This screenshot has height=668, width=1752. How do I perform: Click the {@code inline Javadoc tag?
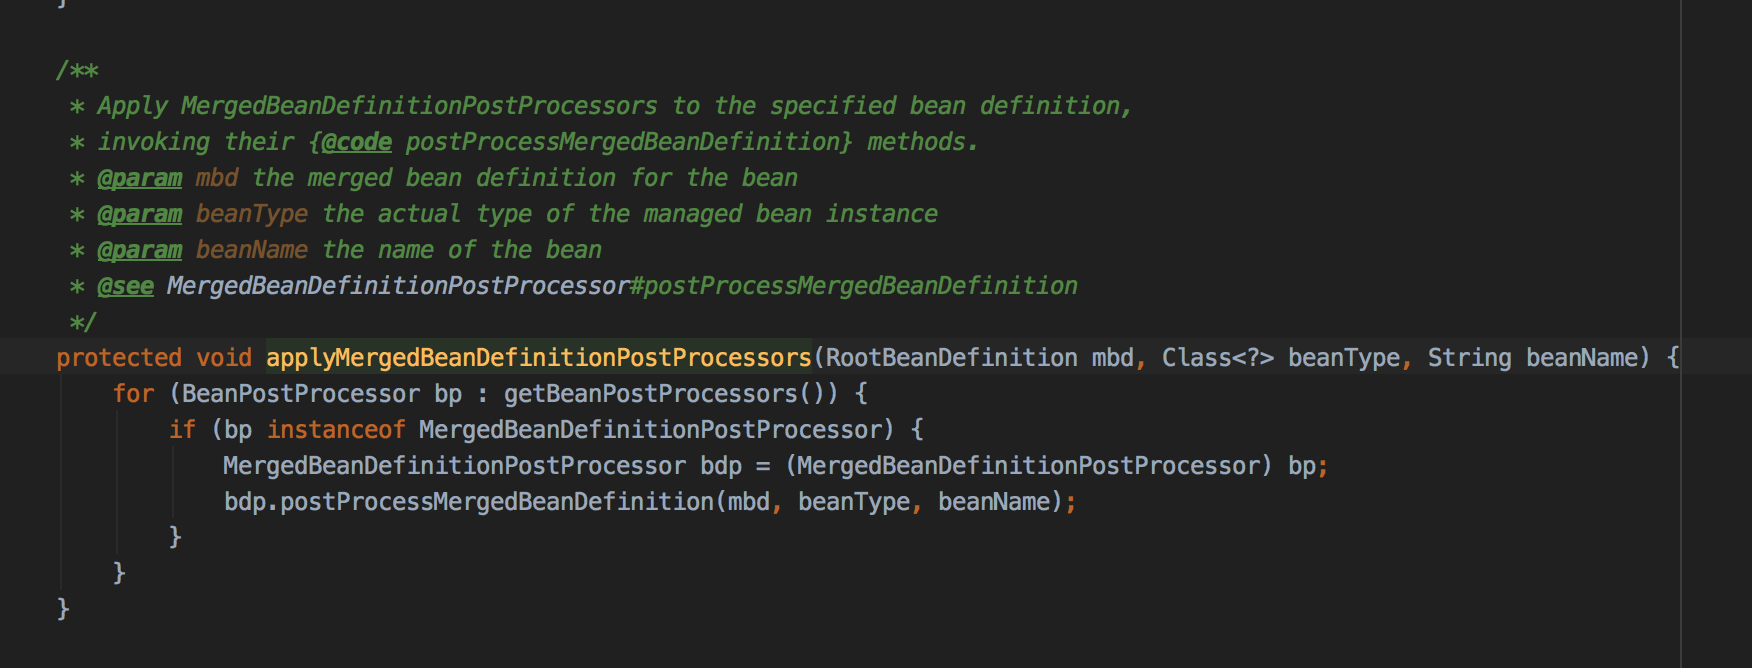point(350,142)
